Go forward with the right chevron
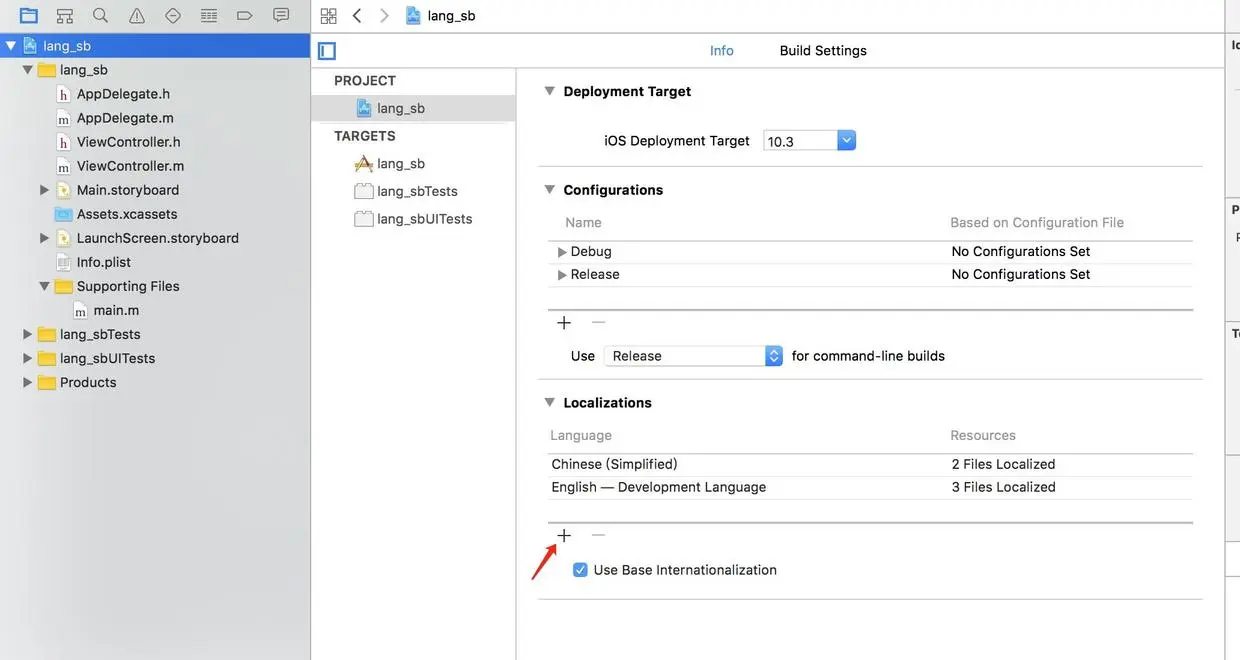Image resolution: width=1240 pixels, height=660 pixels. (x=384, y=15)
